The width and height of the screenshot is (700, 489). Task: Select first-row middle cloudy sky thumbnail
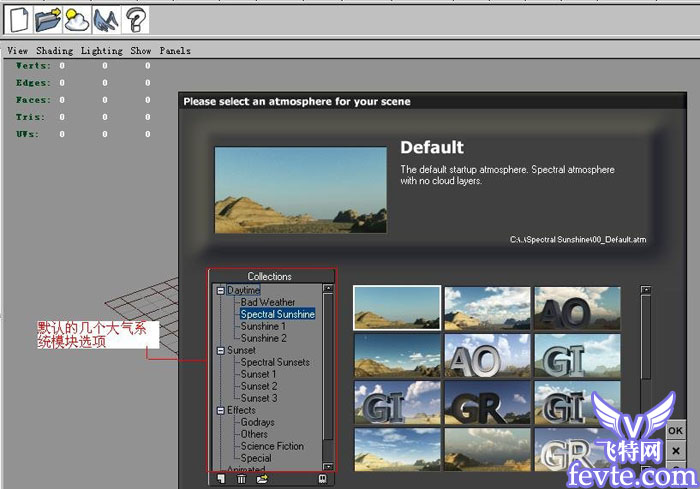pyautogui.click(x=487, y=308)
